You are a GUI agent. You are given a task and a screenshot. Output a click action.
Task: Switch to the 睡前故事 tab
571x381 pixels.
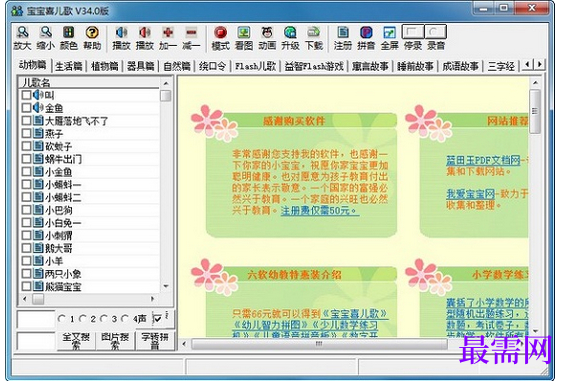tap(415, 66)
